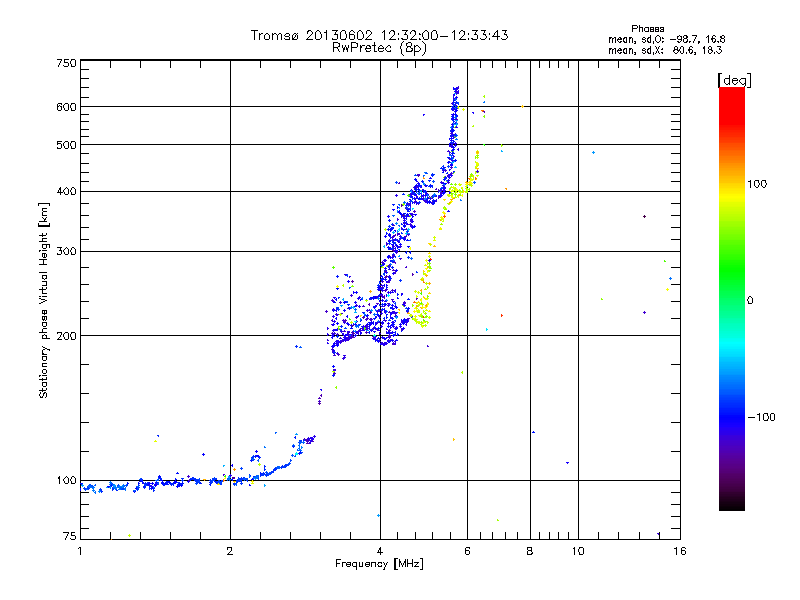Image resolution: width=800 pixels, height=600 pixels.
Task: Click the plot title 'Tromsø 20130602 12:32:00-12:33:43'
Action: pos(379,35)
